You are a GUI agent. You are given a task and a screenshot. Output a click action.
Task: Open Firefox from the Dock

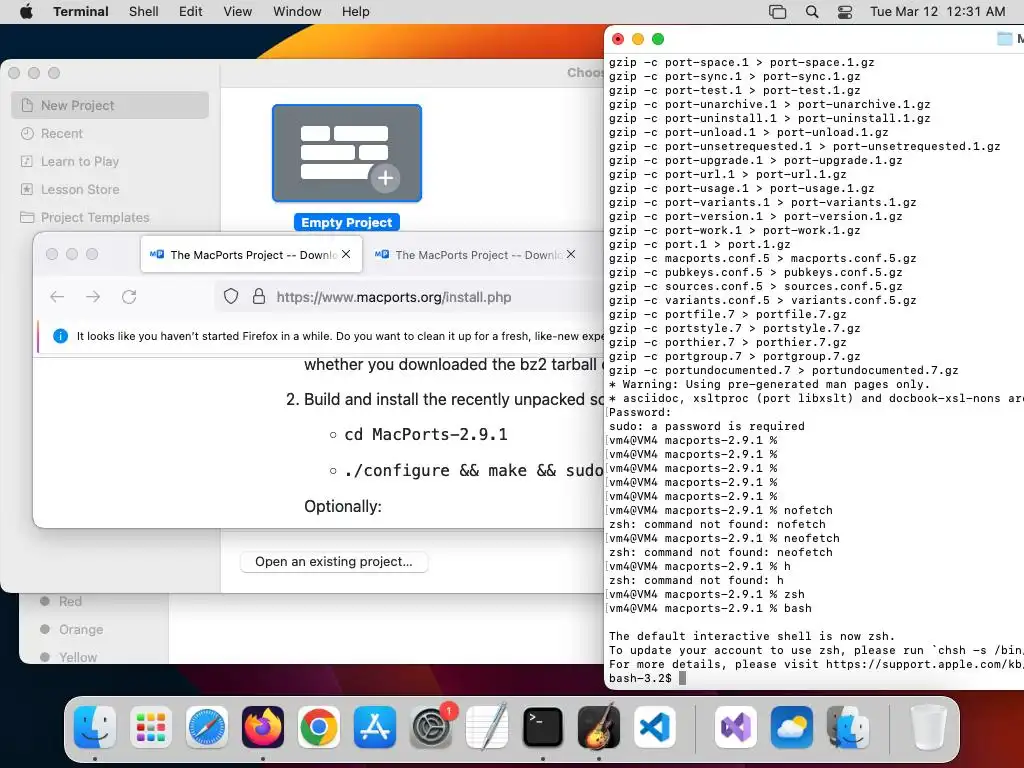263,727
